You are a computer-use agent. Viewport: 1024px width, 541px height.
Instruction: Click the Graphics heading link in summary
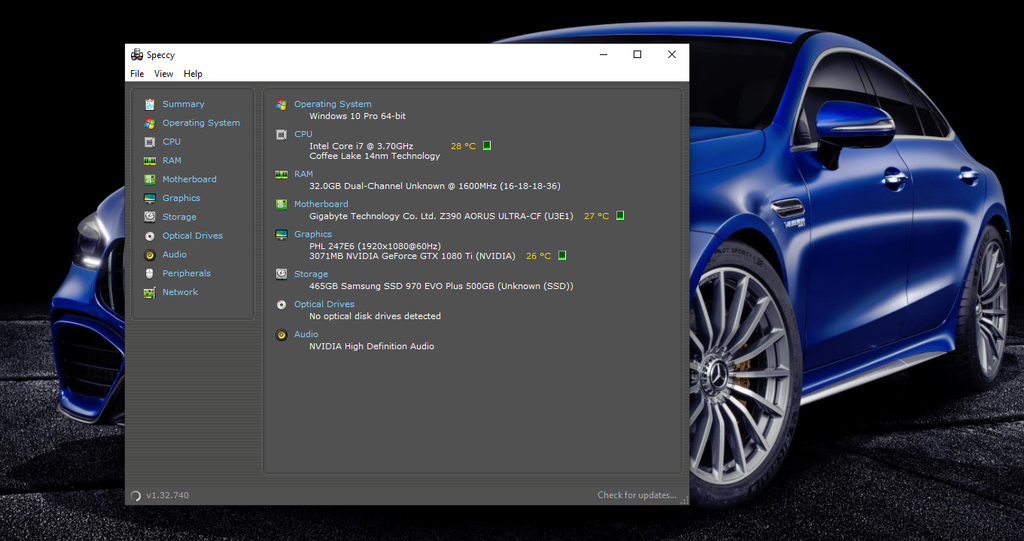tap(313, 234)
